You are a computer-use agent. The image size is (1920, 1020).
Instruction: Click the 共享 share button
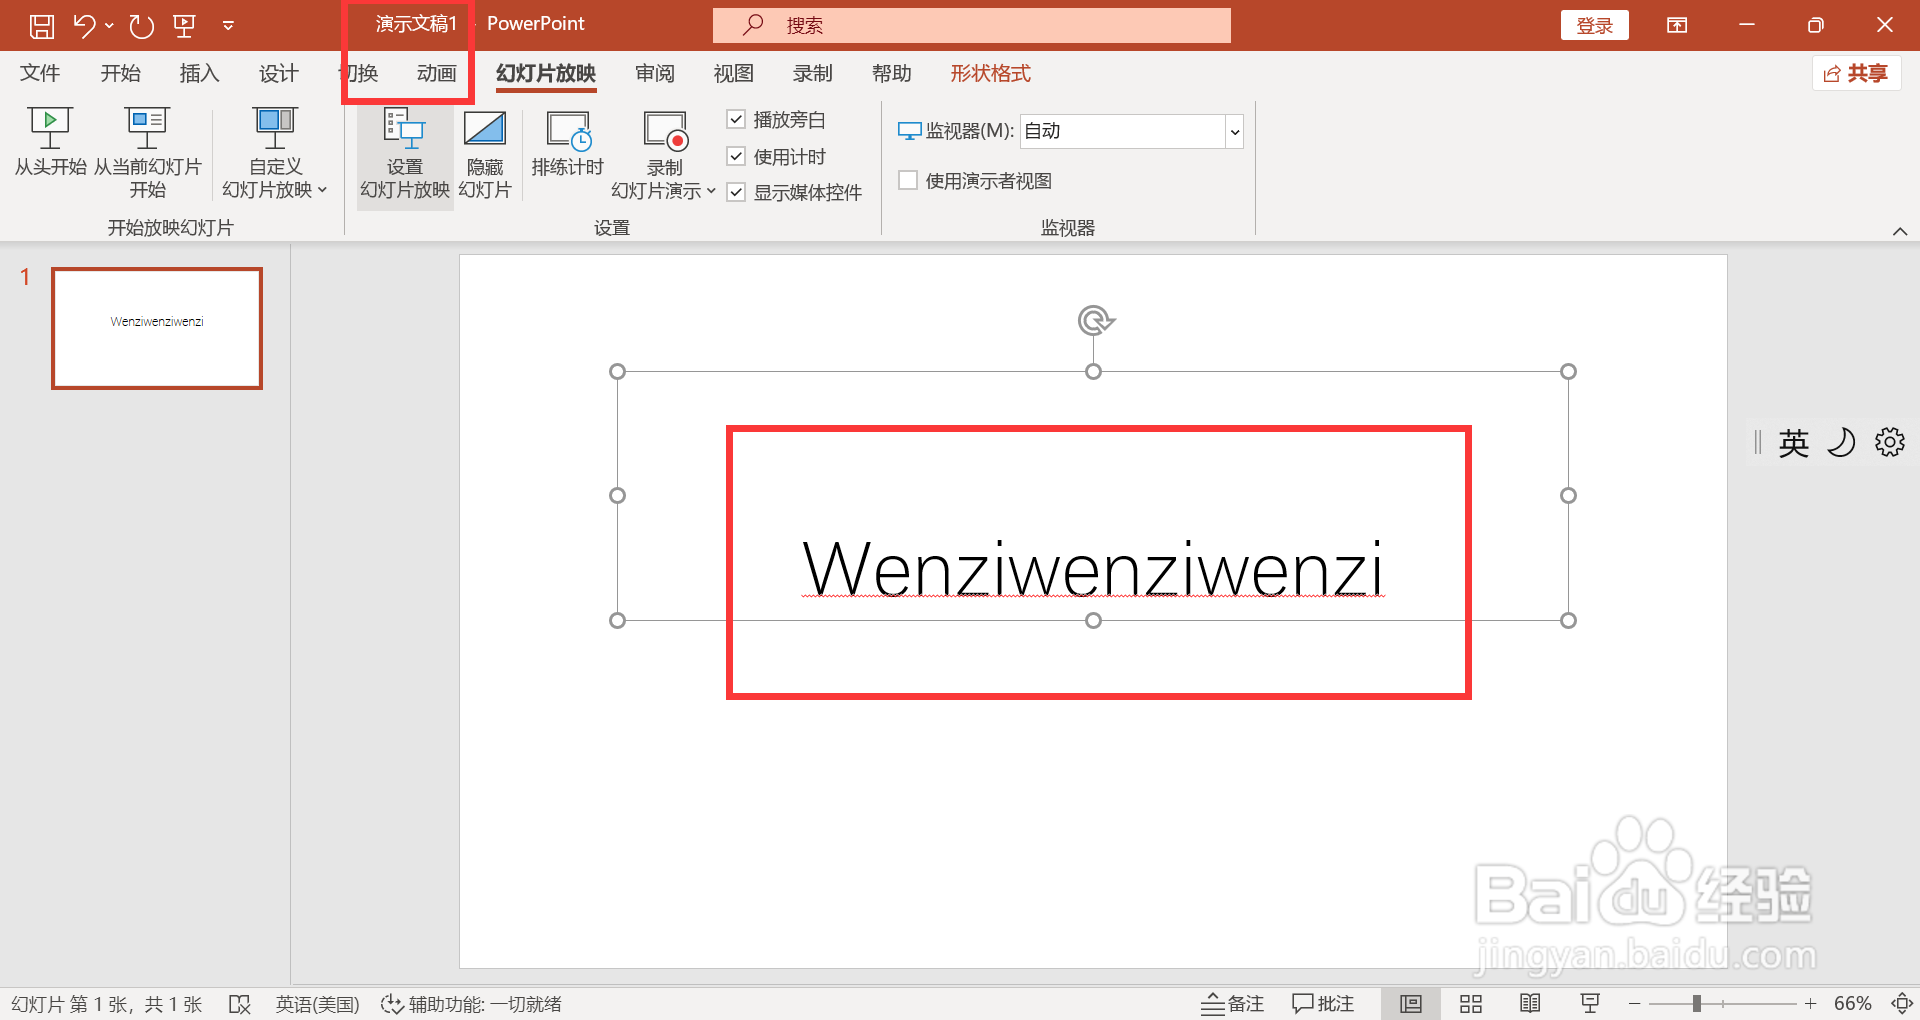click(1856, 73)
